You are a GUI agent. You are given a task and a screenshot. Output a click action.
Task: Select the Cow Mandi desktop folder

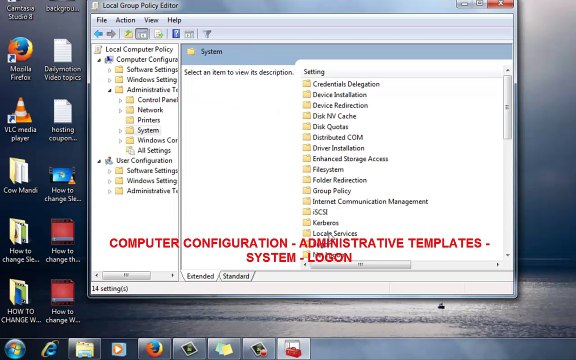click(x=21, y=176)
